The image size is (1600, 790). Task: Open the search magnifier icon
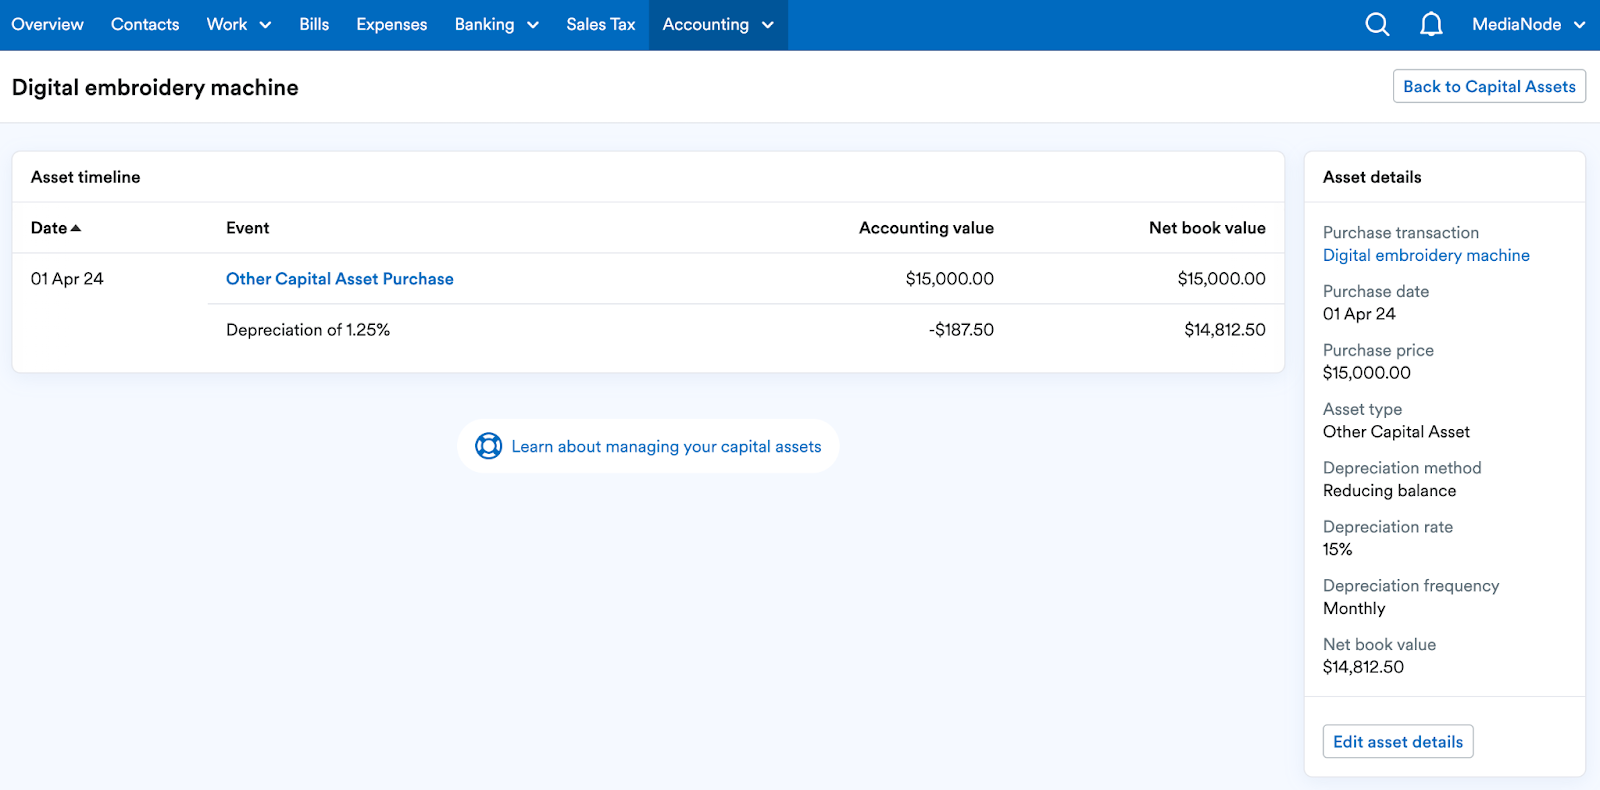[1377, 24]
